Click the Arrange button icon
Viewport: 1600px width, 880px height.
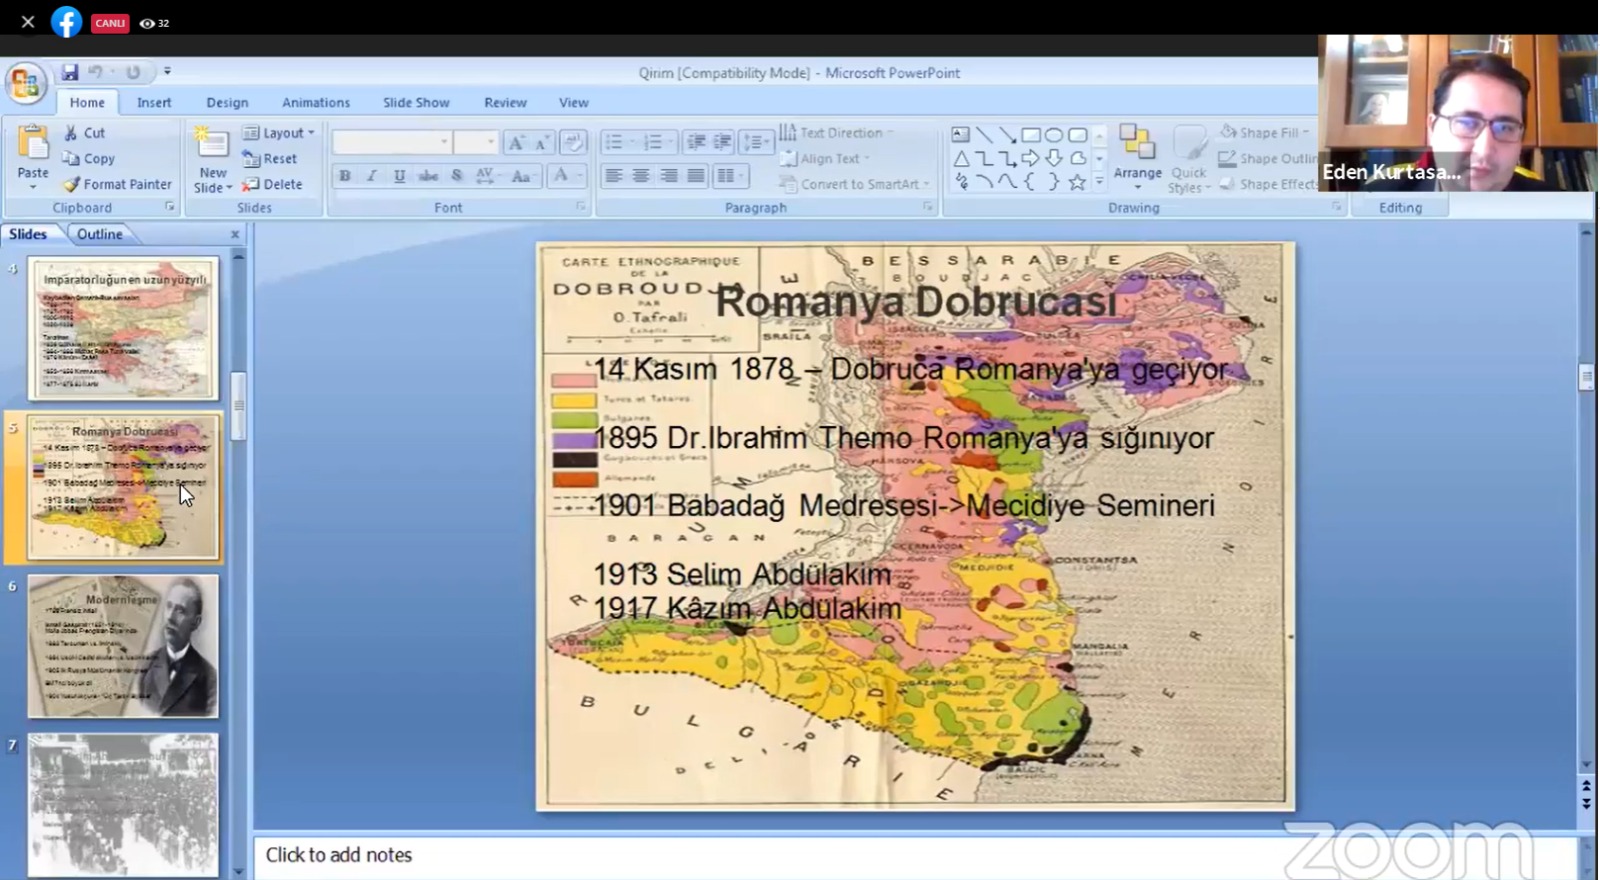[x=1137, y=143]
